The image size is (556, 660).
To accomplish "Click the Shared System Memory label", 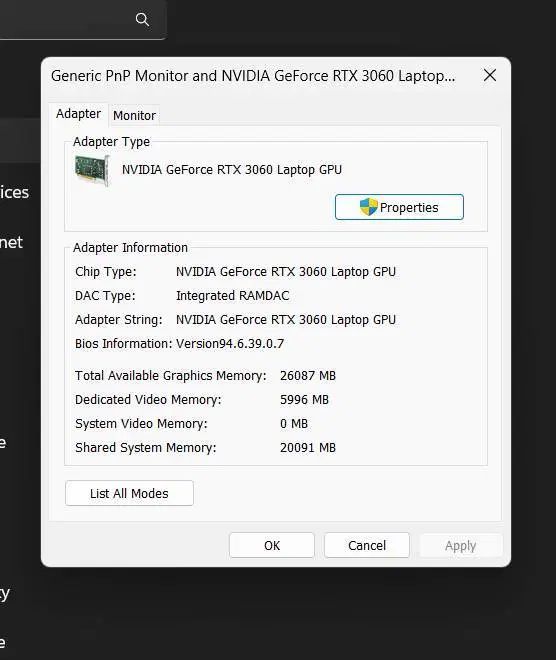I will point(145,447).
